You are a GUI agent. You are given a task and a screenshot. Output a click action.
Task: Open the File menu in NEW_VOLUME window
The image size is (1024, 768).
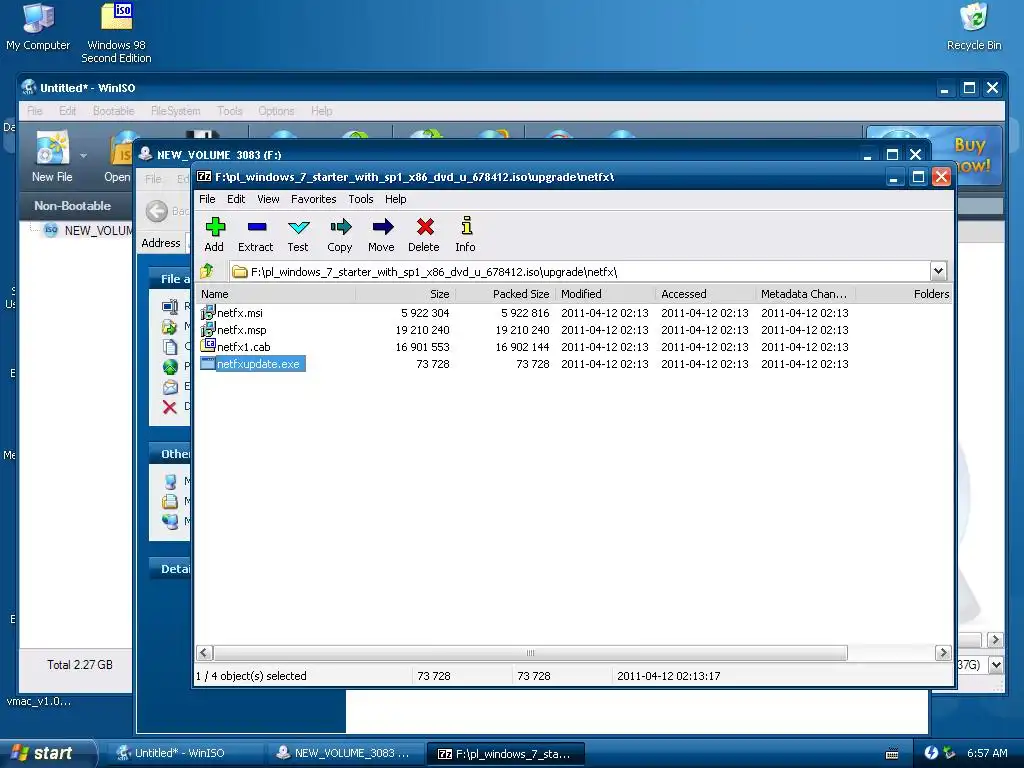point(153,179)
